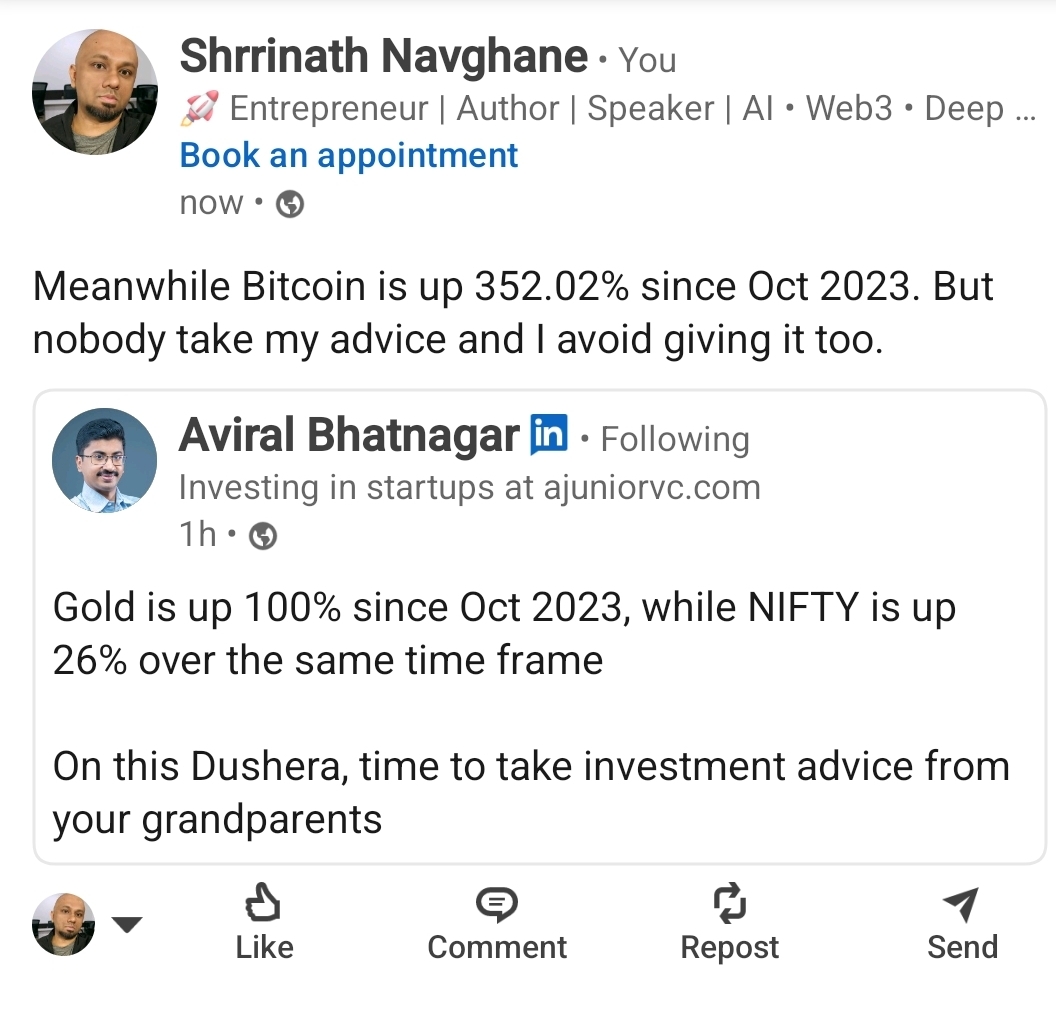The image size is (1056, 1023).
Task: Click the Send paper plane icon
Action: 961,903
